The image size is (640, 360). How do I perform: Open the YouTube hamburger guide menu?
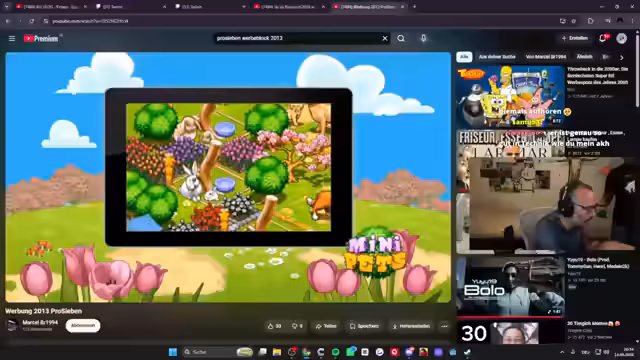12,38
